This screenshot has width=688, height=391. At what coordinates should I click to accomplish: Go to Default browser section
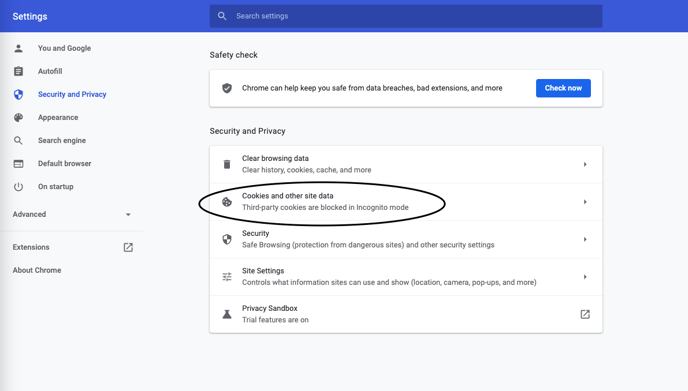(64, 164)
